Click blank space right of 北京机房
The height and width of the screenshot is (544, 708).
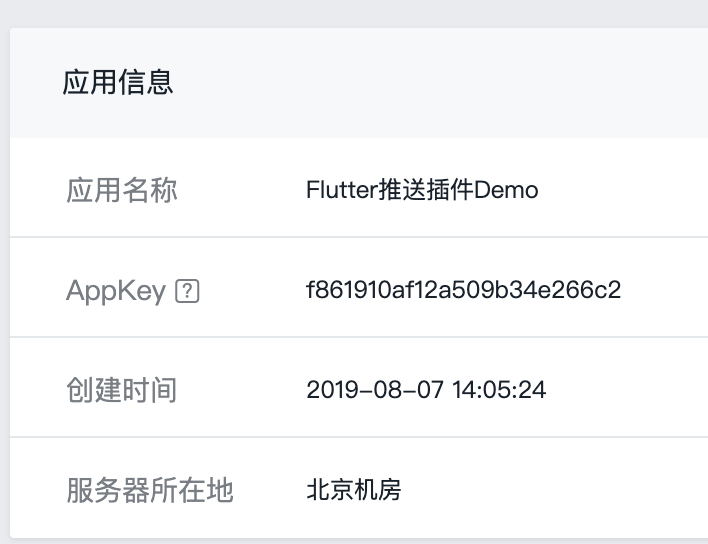(x=554, y=490)
